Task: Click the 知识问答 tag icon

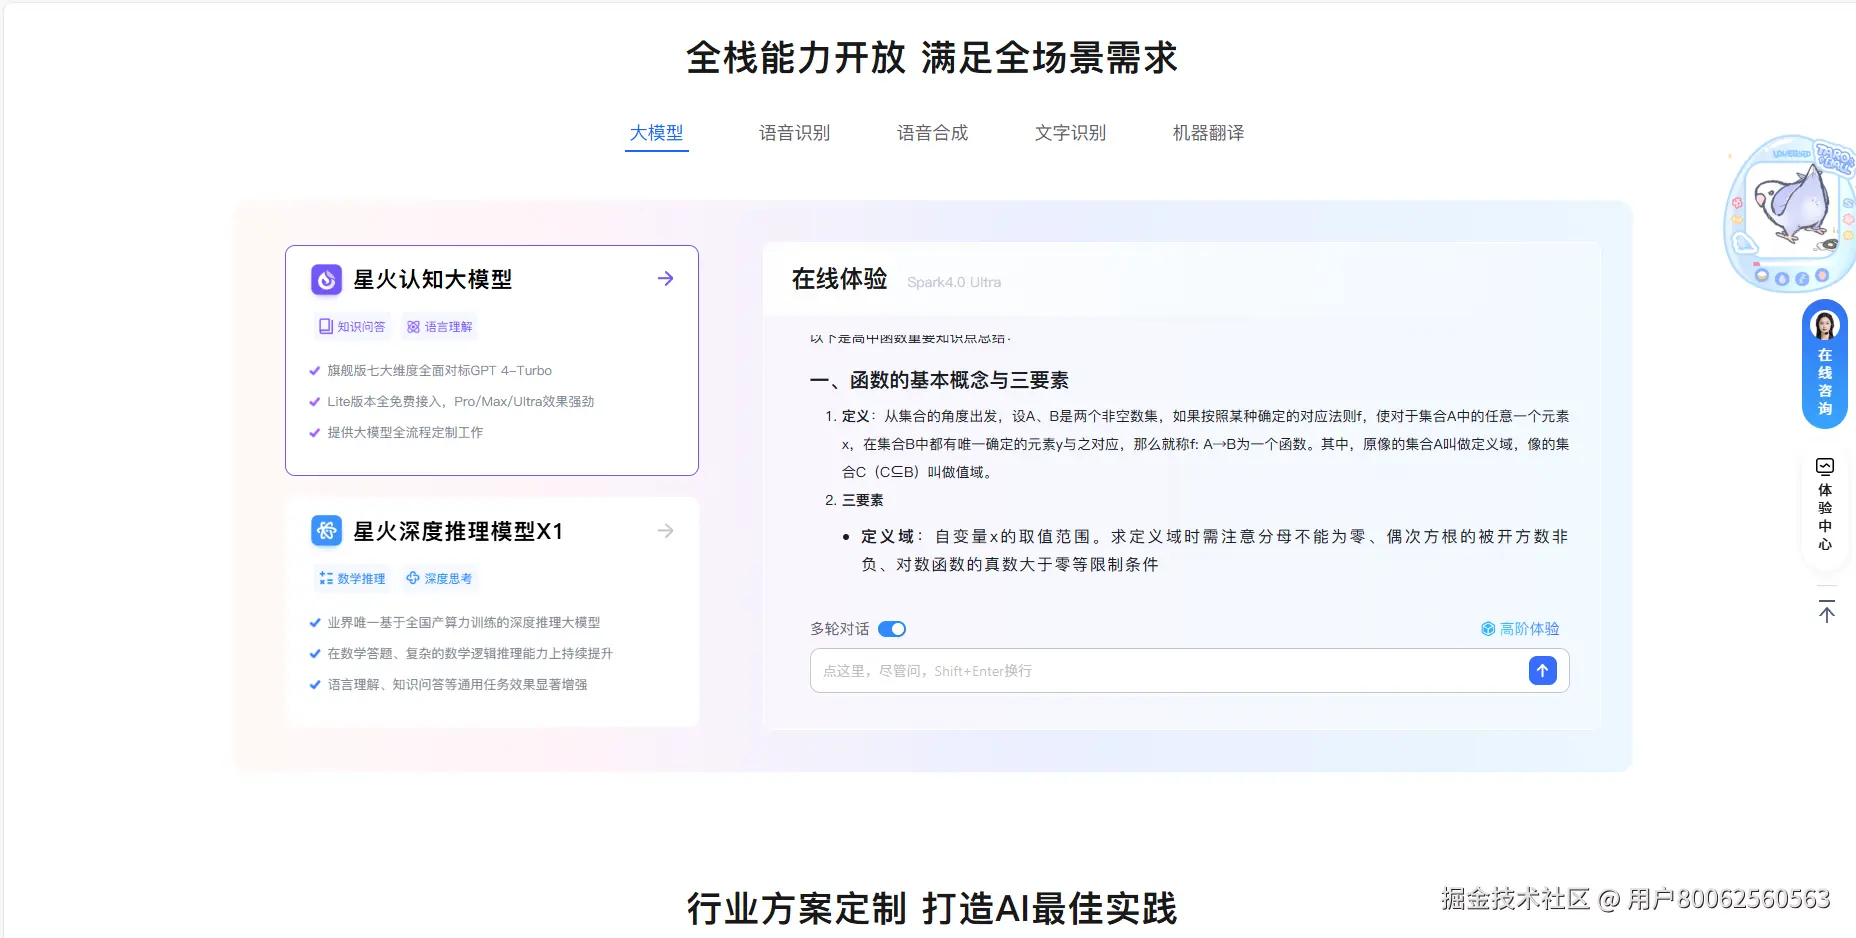Action: pos(325,327)
